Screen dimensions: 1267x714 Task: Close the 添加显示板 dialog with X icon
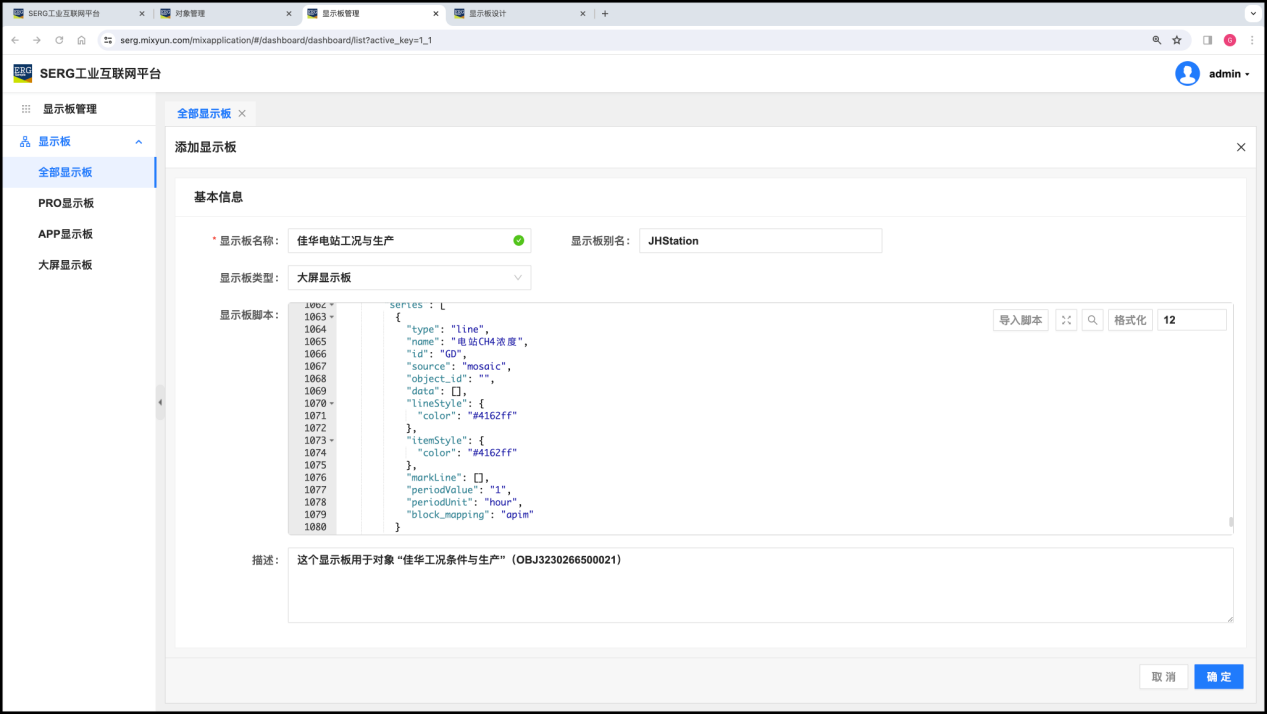(1241, 147)
